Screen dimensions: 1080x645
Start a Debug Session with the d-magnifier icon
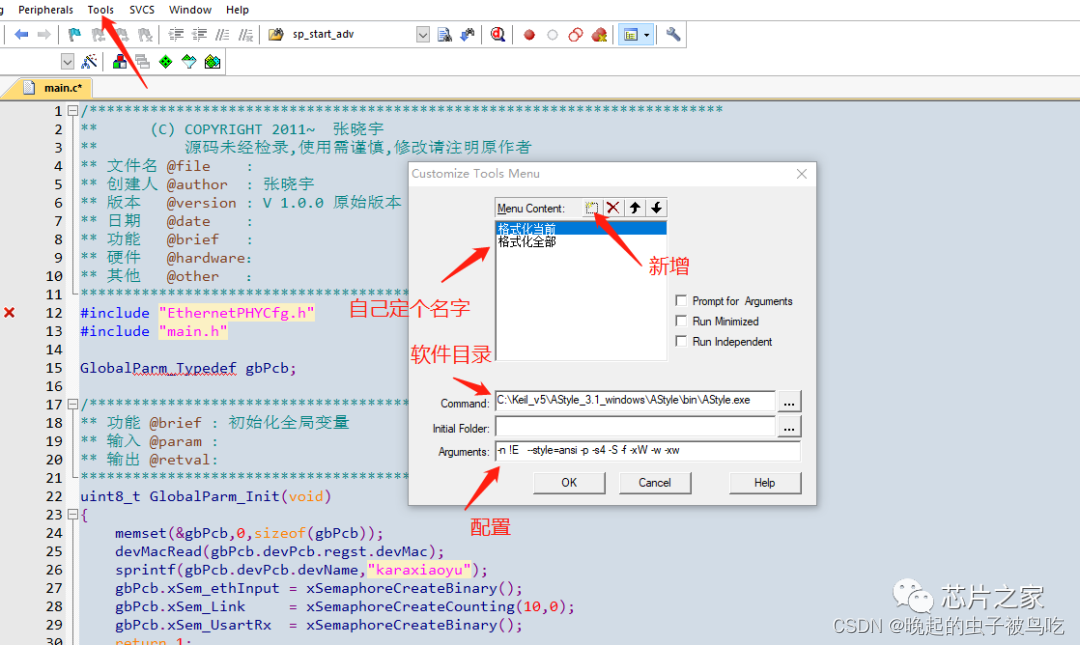[497, 33]
